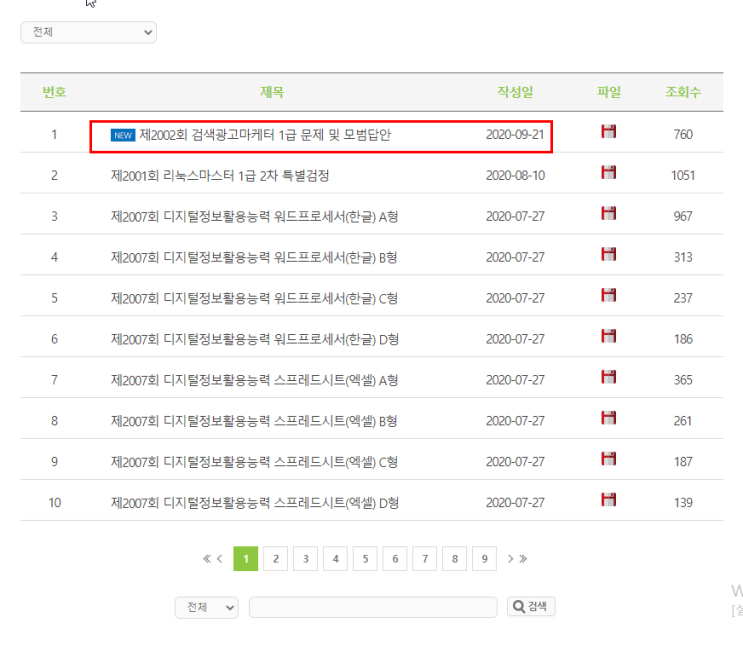Go to page 3
The width and height of the screenshot is (743, 658).
pos(306,559)
